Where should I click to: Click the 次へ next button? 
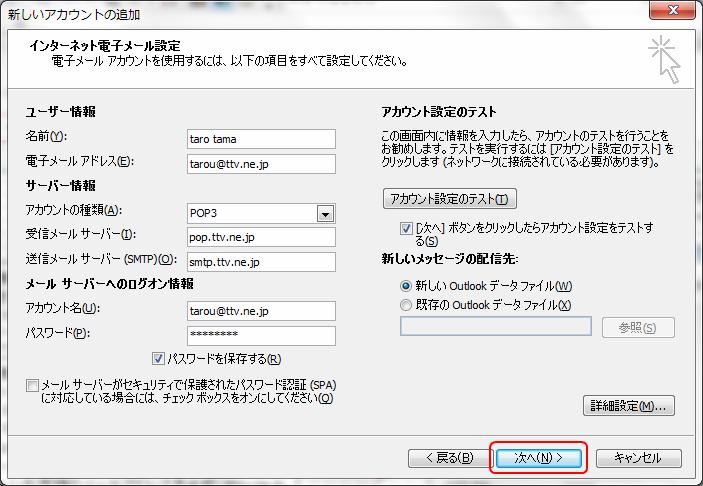(538, 458)
